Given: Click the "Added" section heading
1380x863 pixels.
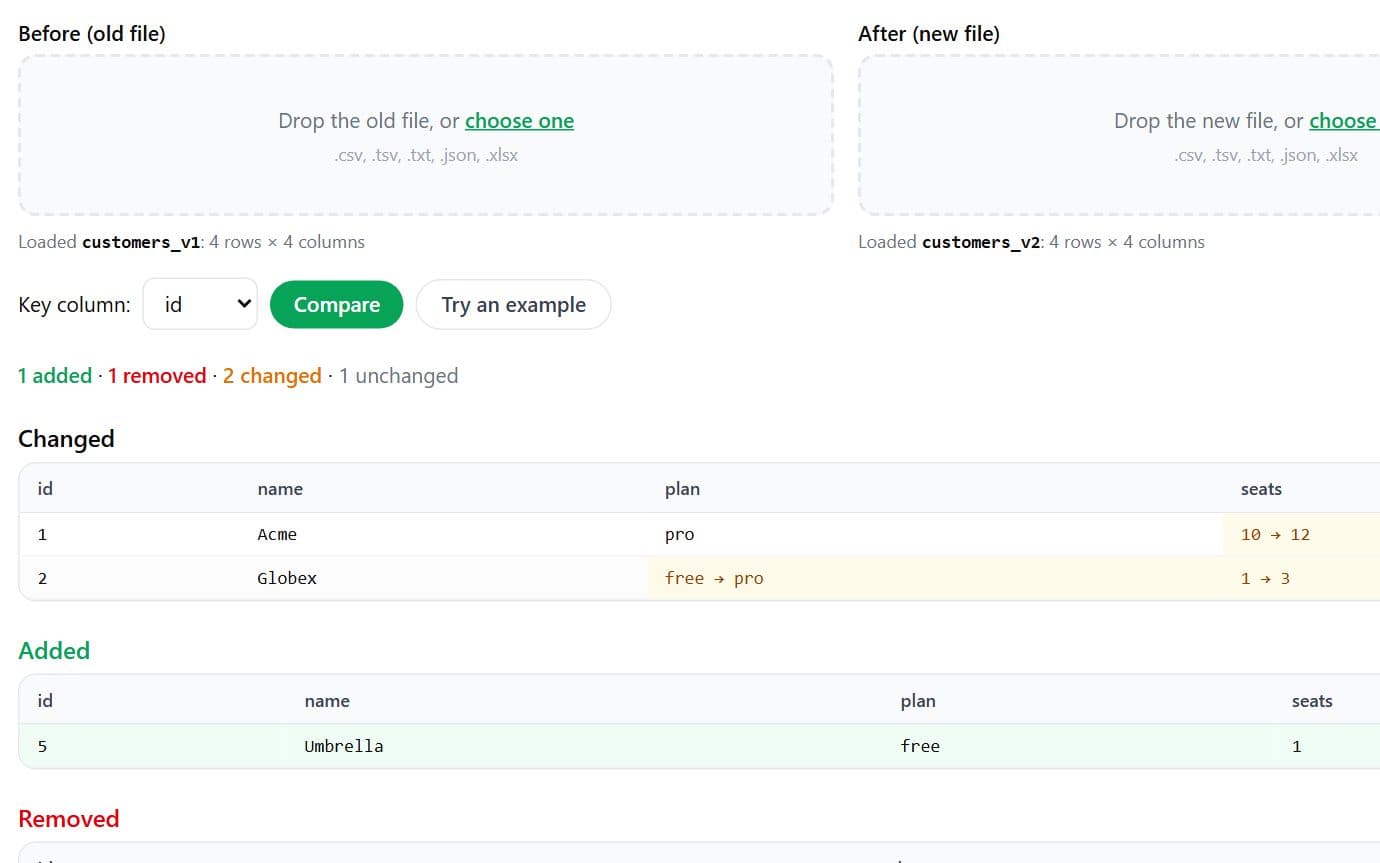Looking at the screenshot, I should [54, 651].
